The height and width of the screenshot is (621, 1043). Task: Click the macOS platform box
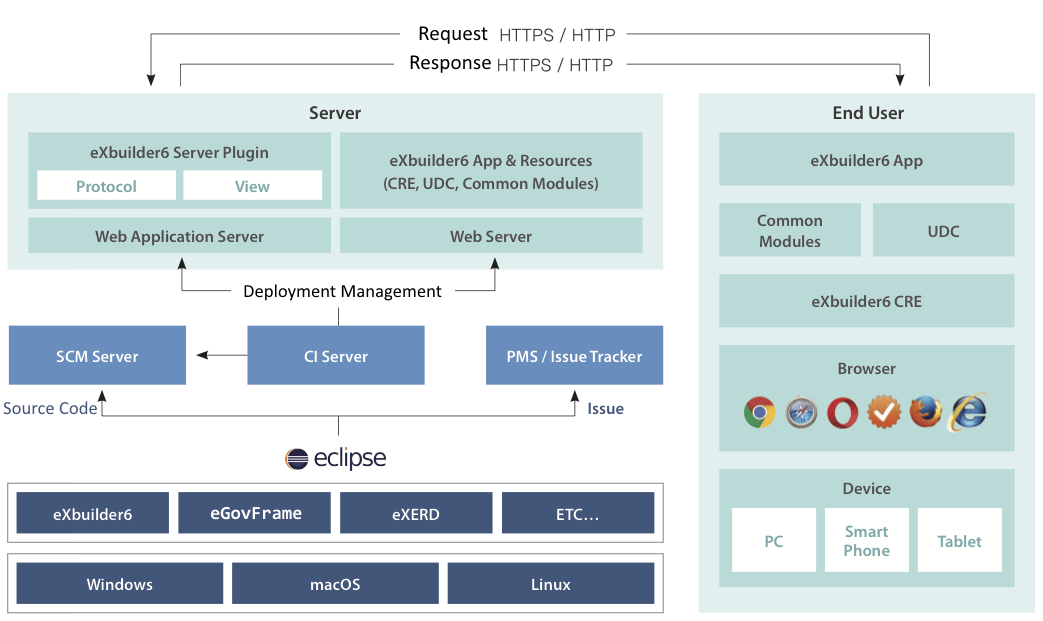point(335,584)
